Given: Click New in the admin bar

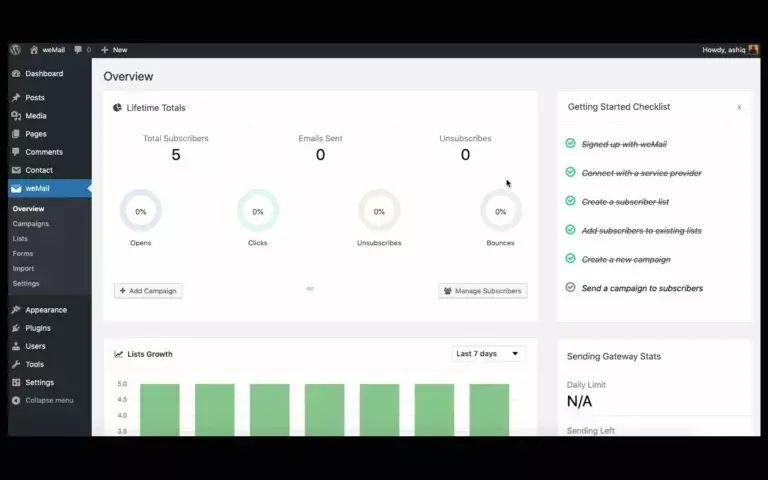Looking at the screenshot, I should (120, 49).
